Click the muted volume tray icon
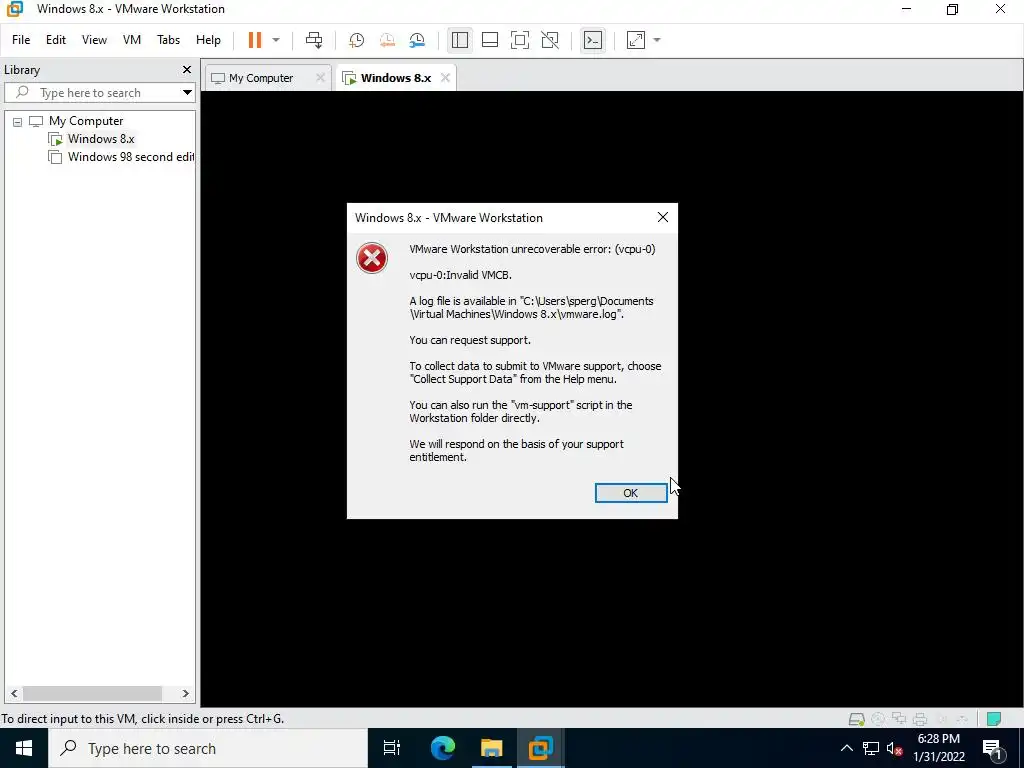This screenshot has width=1024, height=768. coord(895,748)
